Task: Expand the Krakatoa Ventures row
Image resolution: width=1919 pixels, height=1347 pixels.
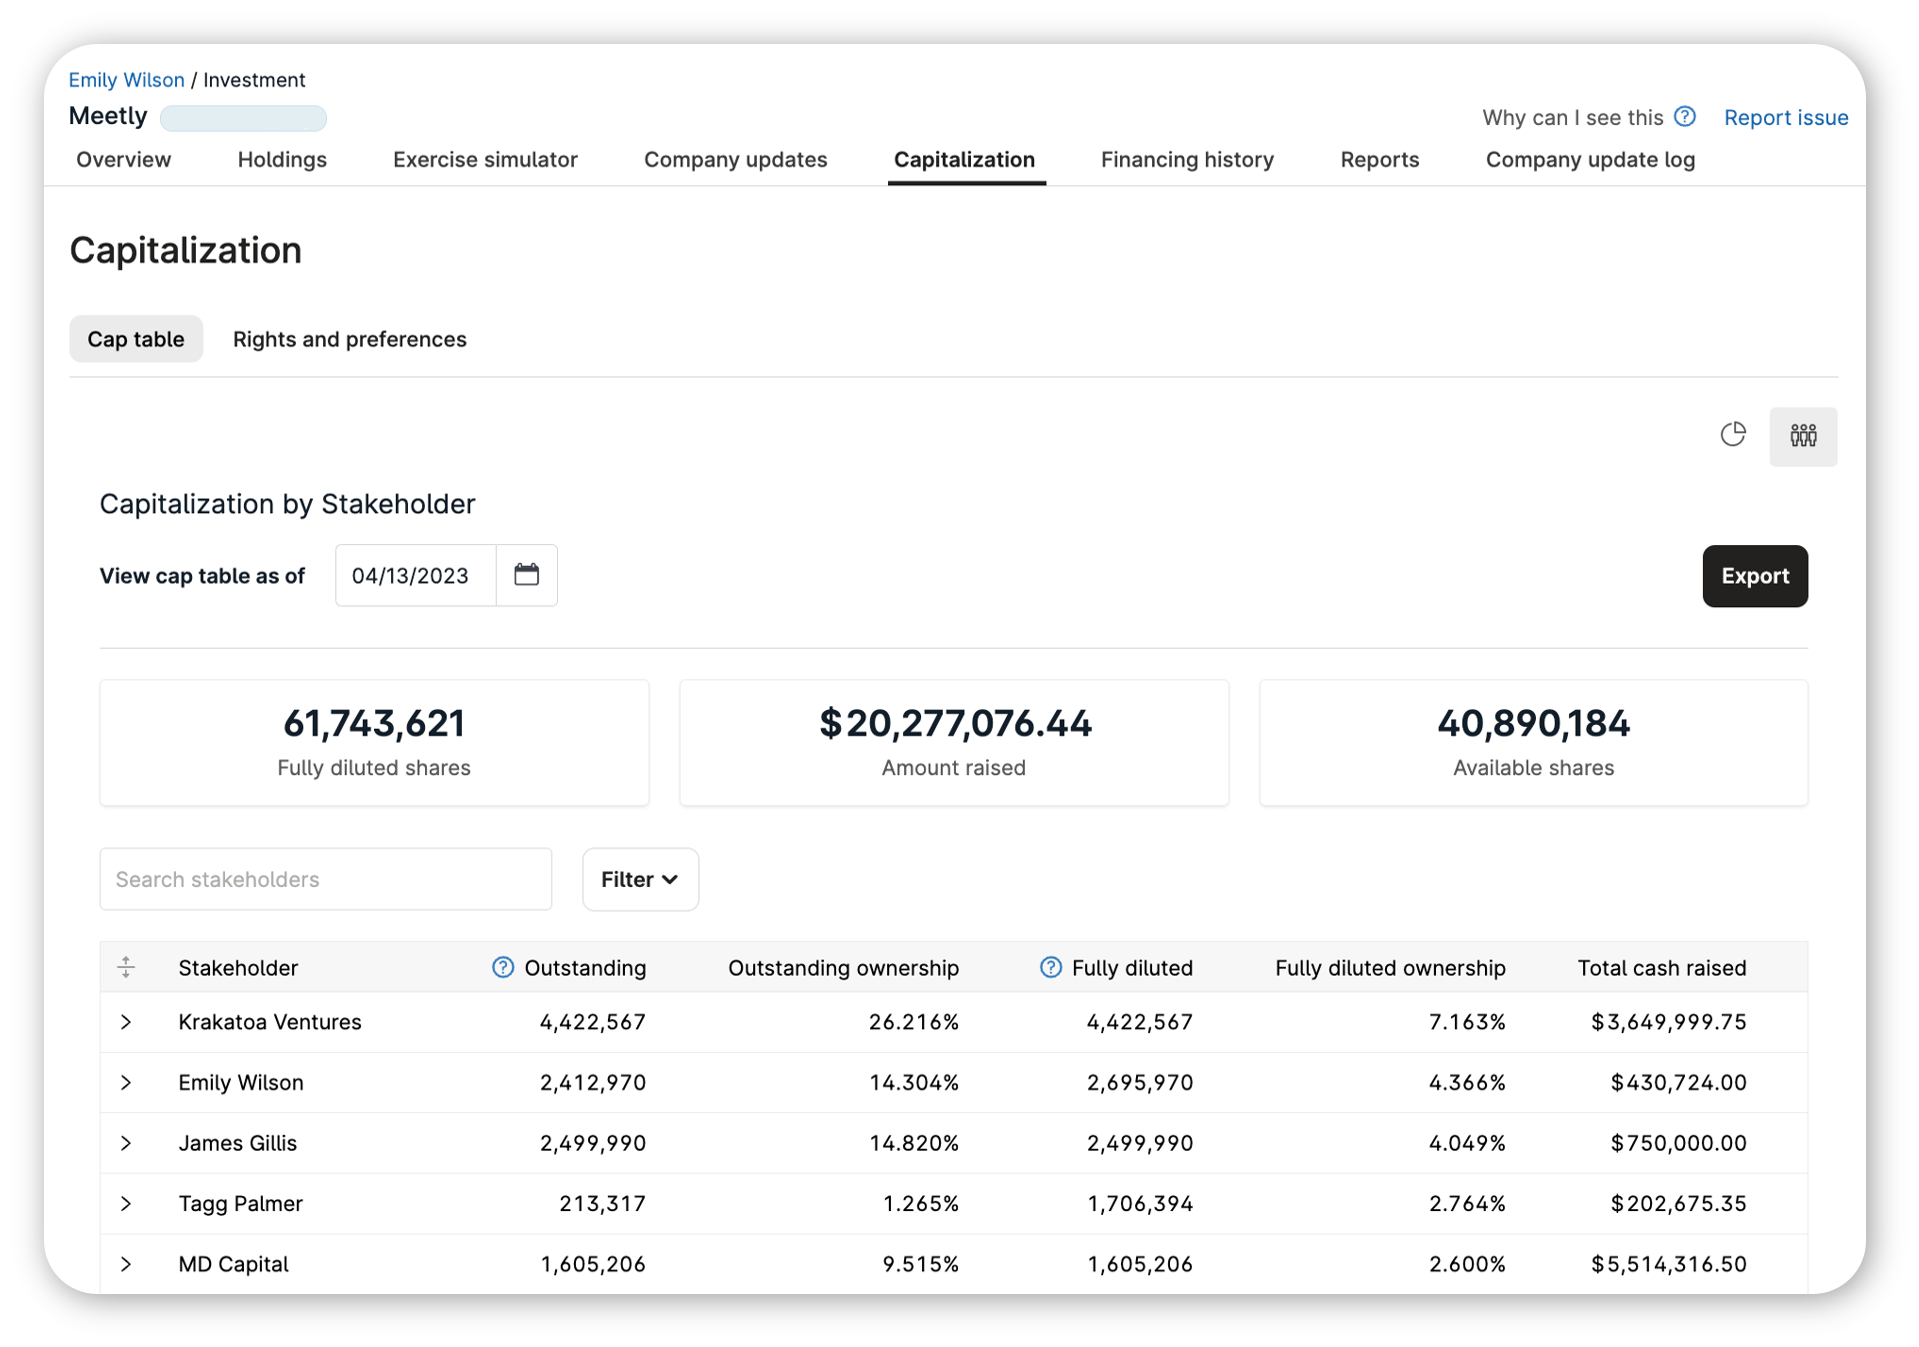Action: 126,1022
